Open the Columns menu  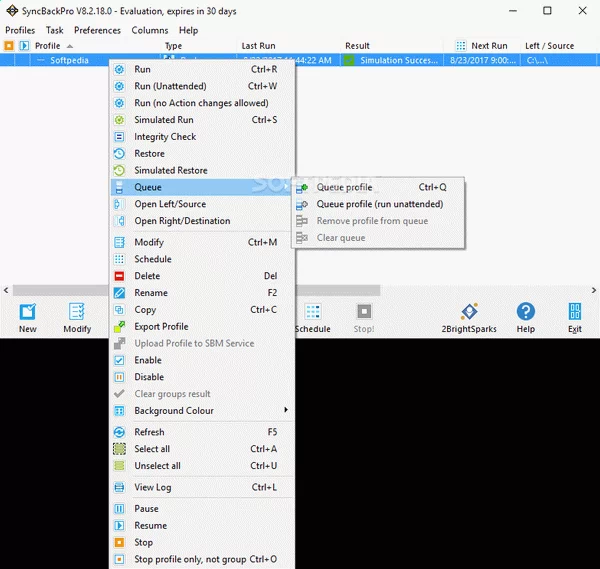pos(150,30)
